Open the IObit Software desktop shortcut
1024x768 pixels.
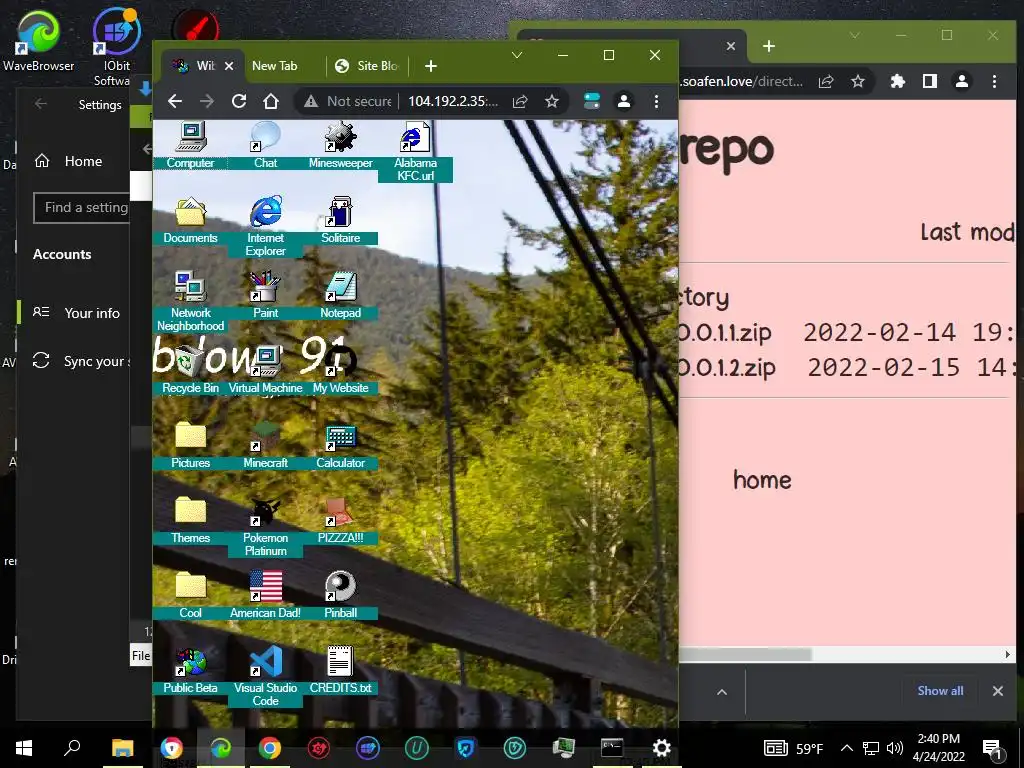[x=115, y=47]
